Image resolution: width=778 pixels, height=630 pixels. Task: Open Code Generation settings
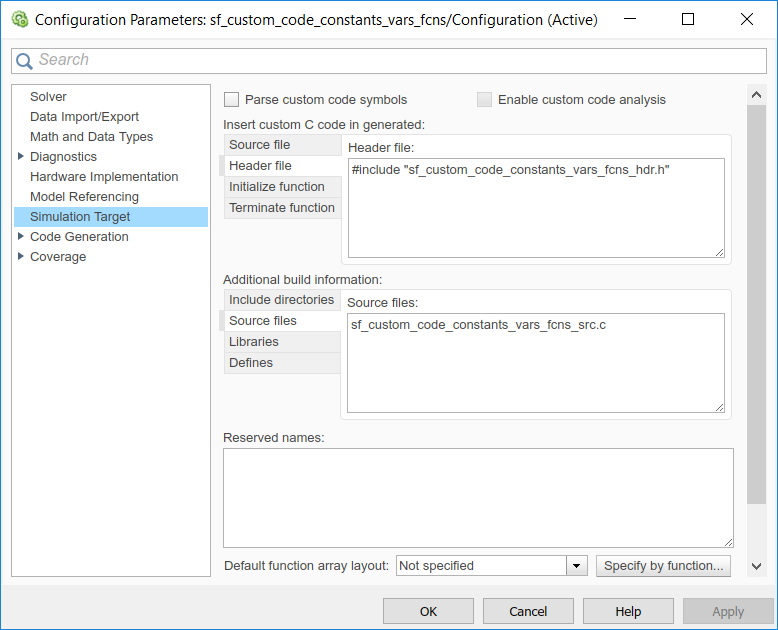79,237
